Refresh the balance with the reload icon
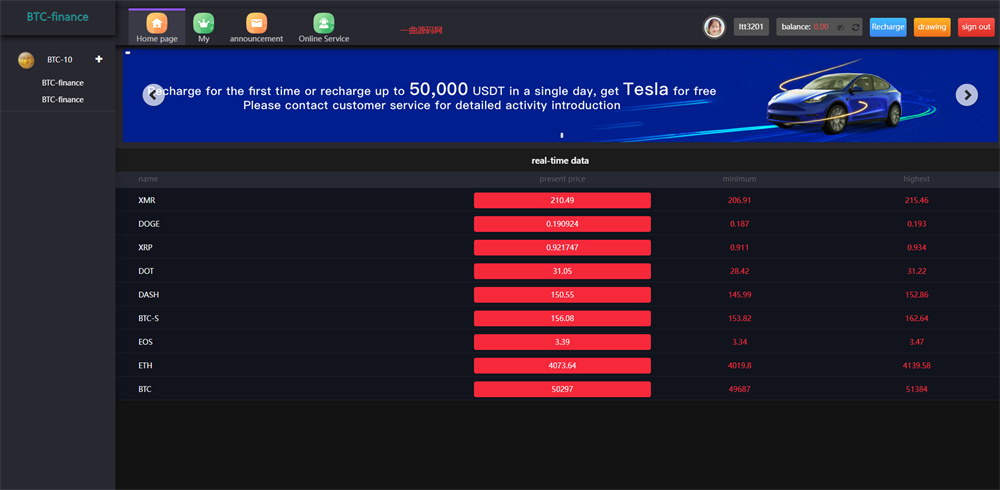 856,27
